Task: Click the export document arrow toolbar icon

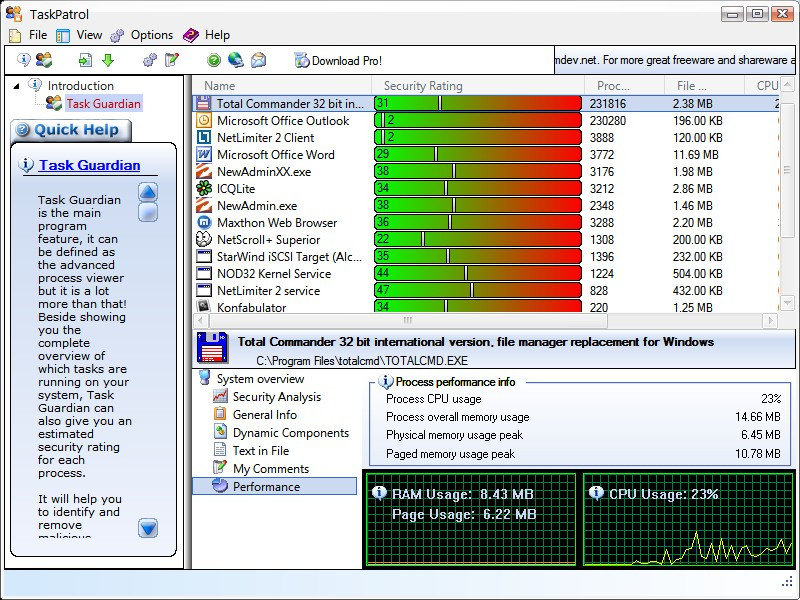Action: coord(85,60)
